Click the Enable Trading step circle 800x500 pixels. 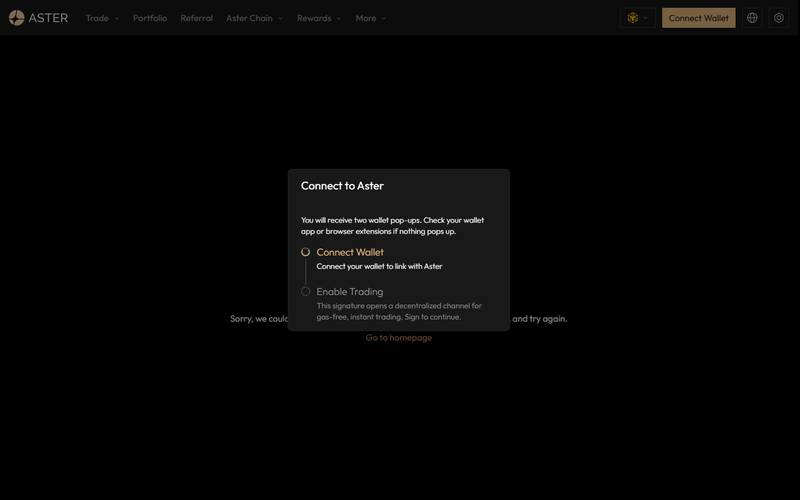pyautogui.click(x=305, y=291)
